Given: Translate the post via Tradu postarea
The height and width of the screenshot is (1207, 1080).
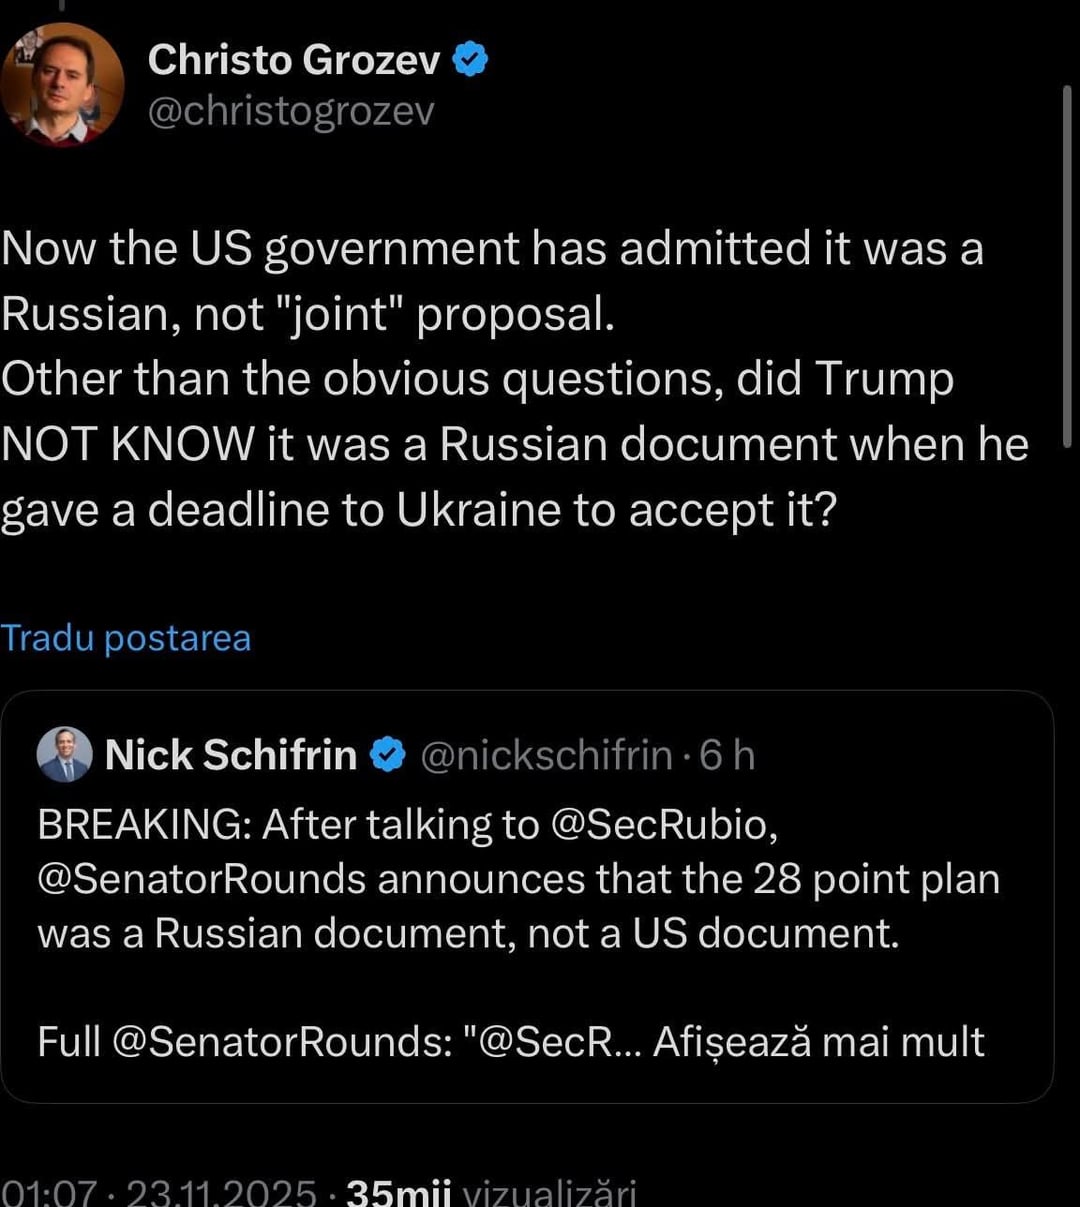Looking at the screenshot, I should click(x=126, y=638).
